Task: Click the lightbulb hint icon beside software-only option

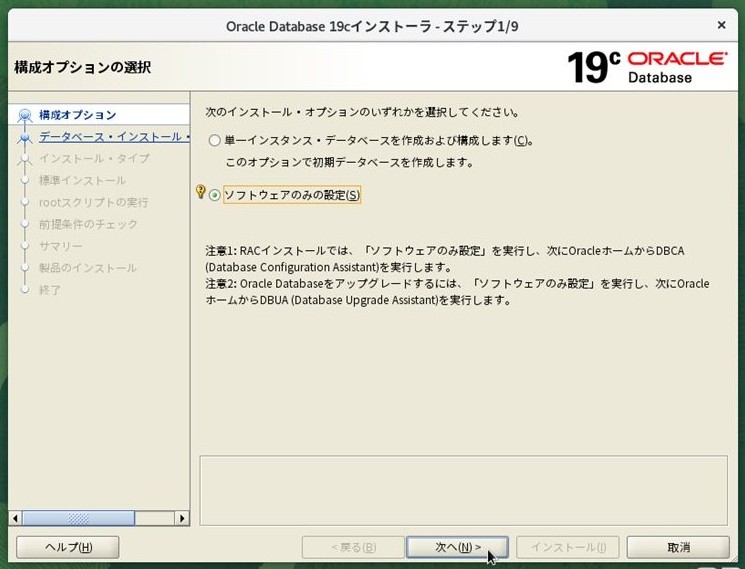Action: click(x=201, y=192)
